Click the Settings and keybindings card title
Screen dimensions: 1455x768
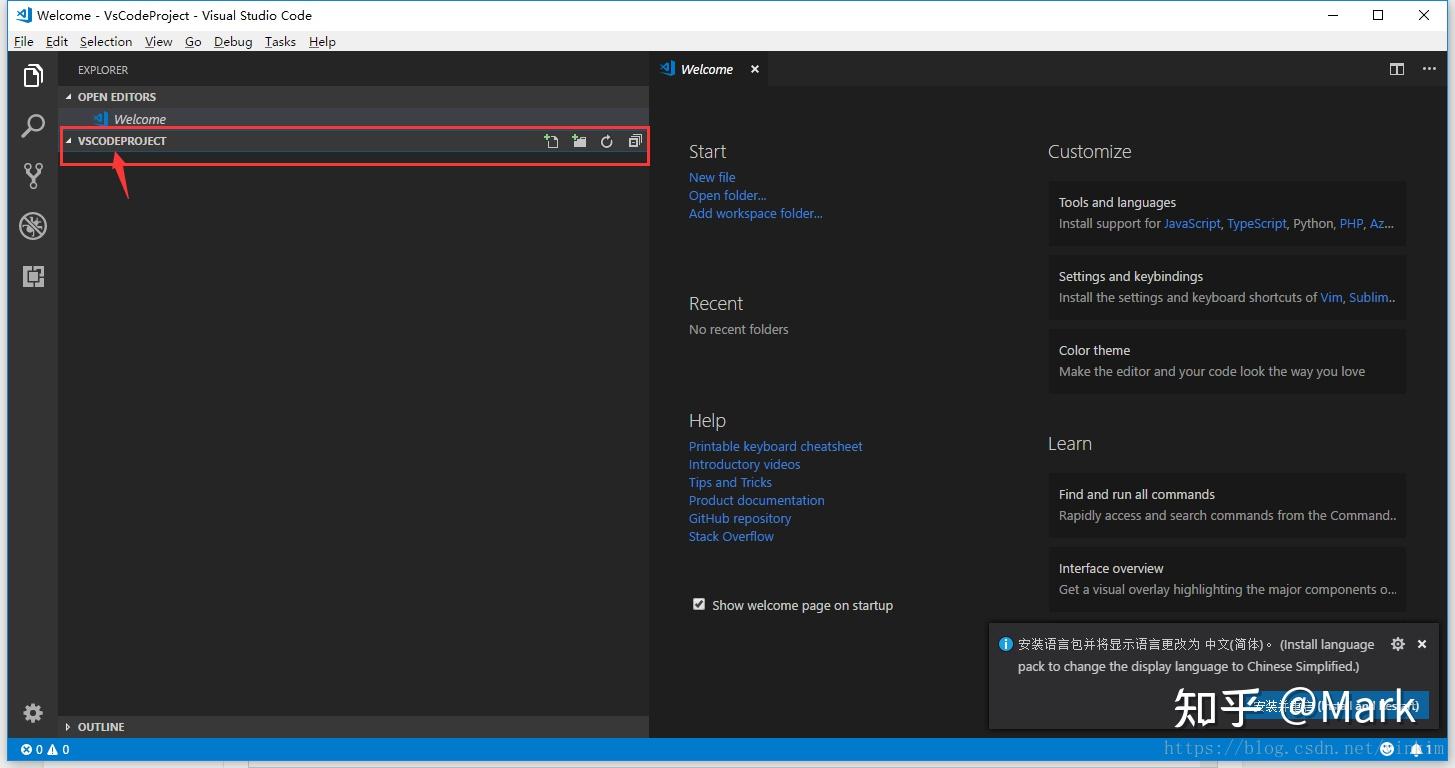(1131, 276)
